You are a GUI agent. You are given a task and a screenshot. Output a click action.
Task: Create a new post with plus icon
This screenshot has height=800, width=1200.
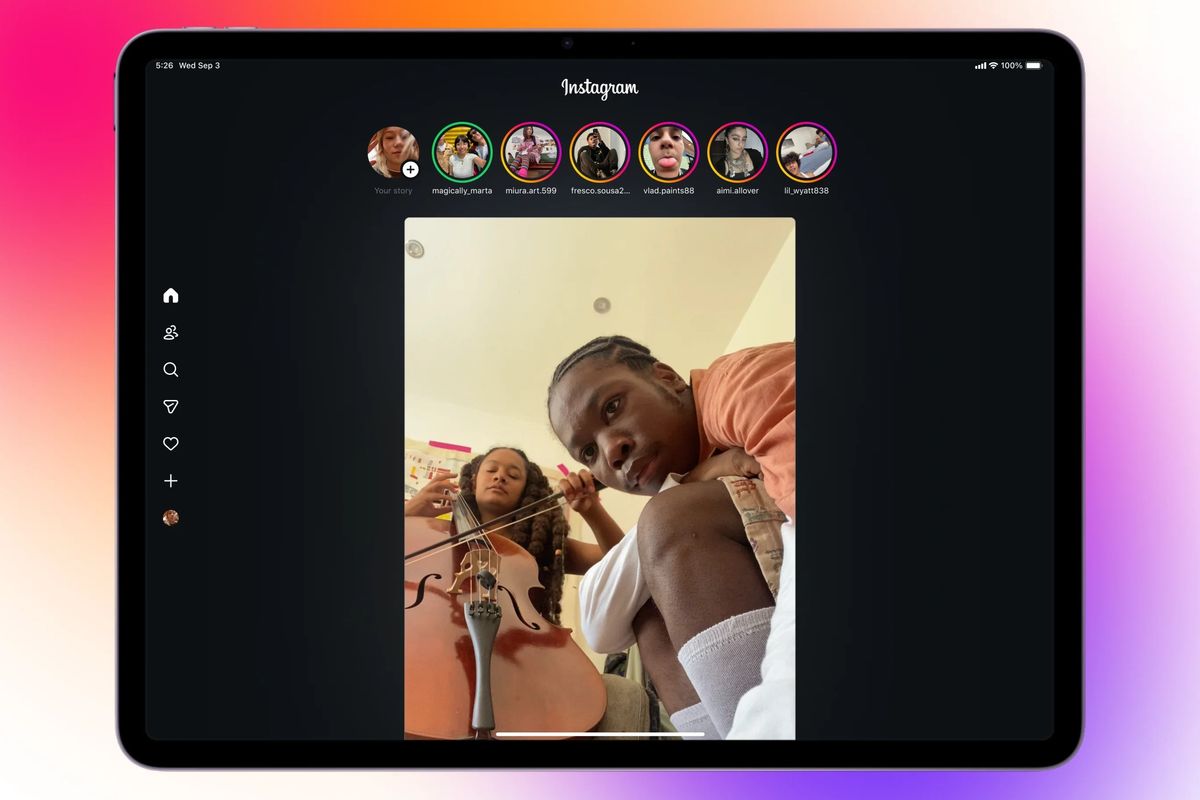[171, 480]
